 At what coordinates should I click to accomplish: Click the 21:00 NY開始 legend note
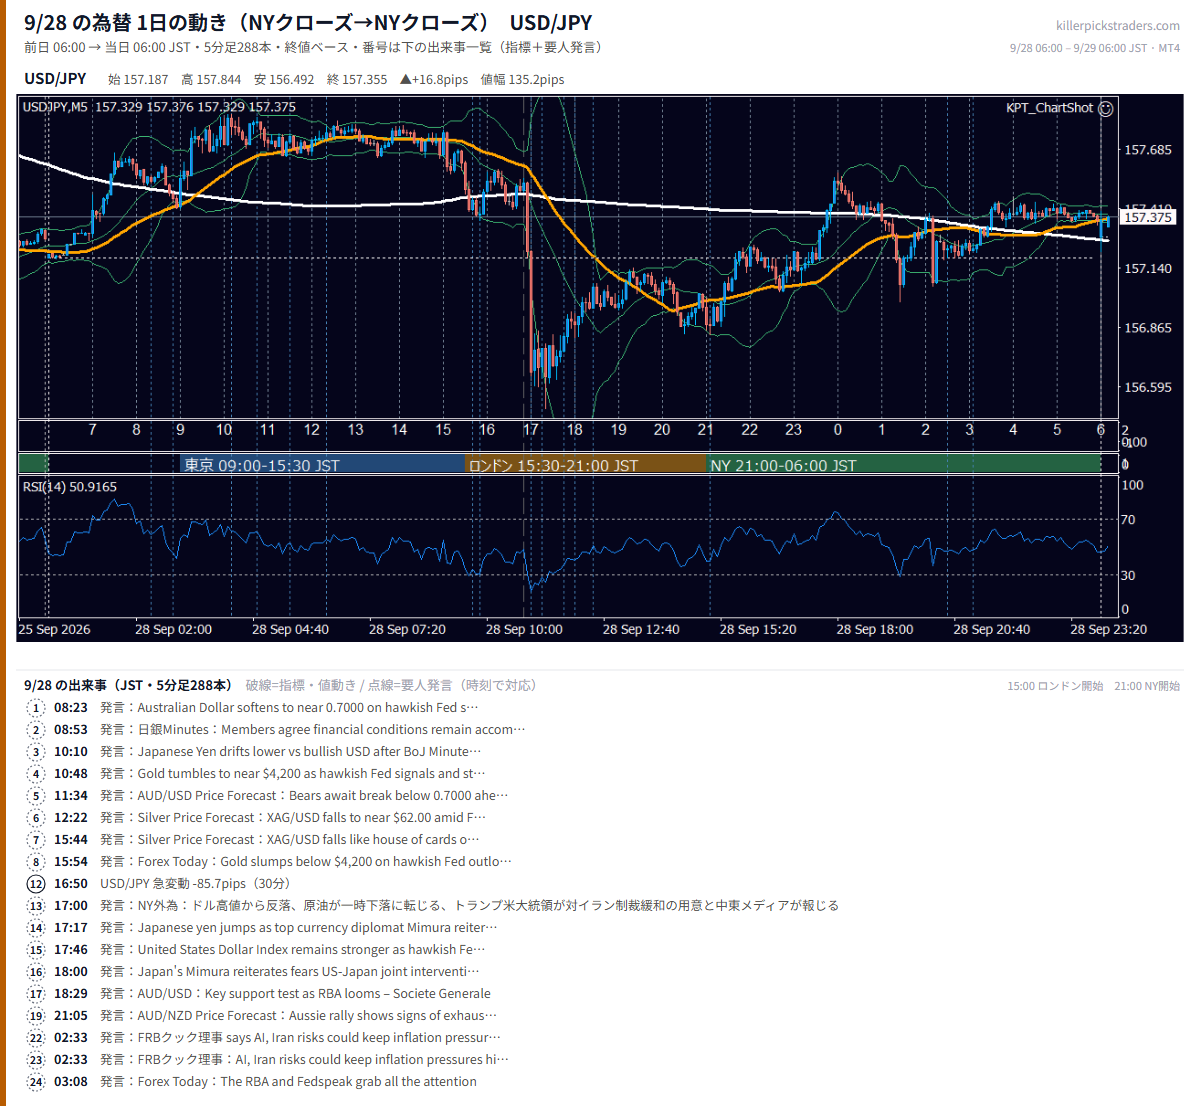pyautogui.click(x=1147, y=686)
